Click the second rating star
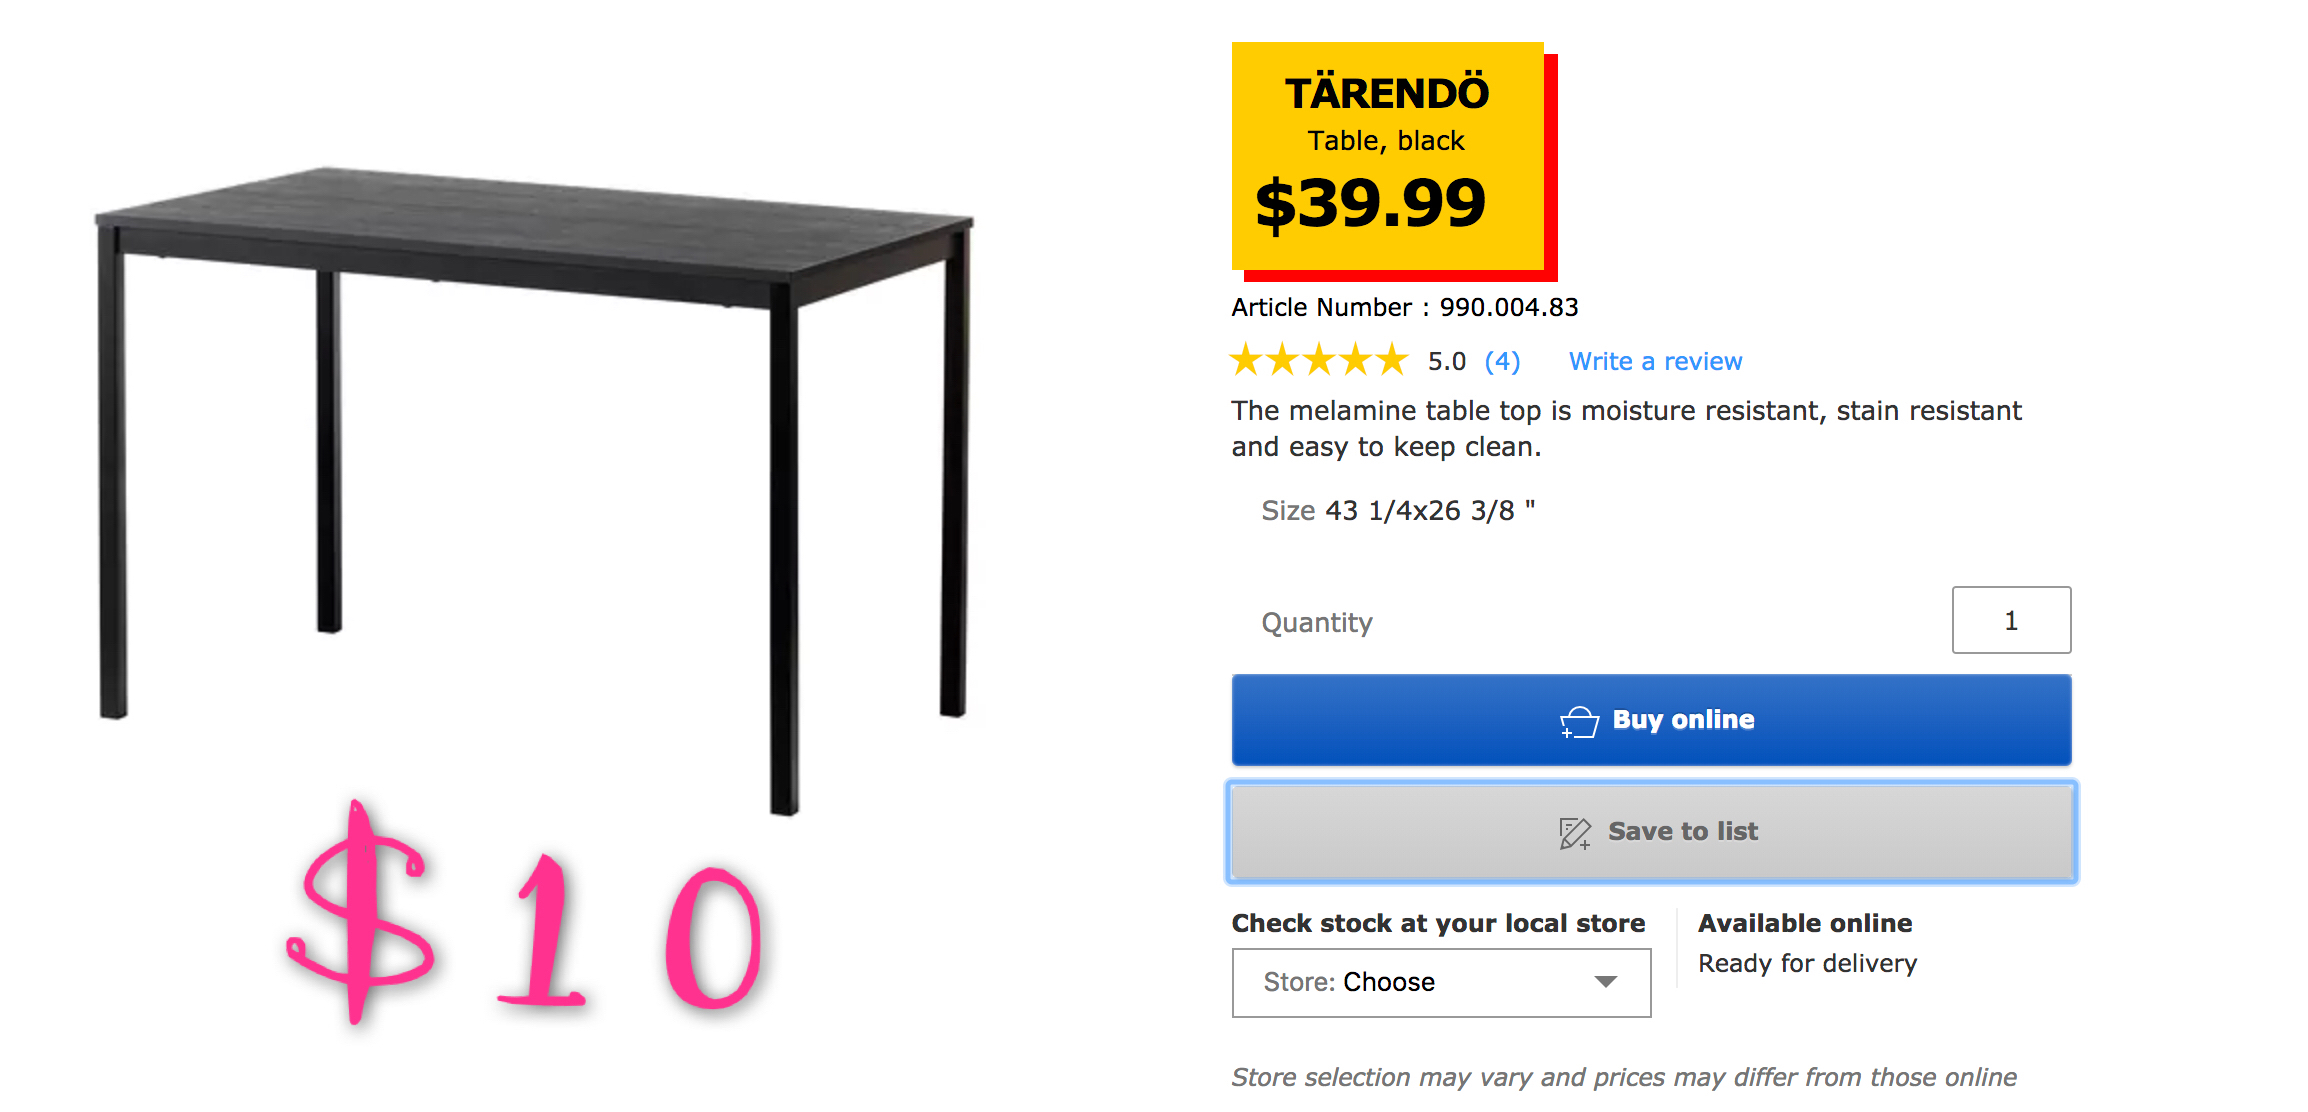This screenshot has height=1112, width=2308. [x=1283, y=360]
